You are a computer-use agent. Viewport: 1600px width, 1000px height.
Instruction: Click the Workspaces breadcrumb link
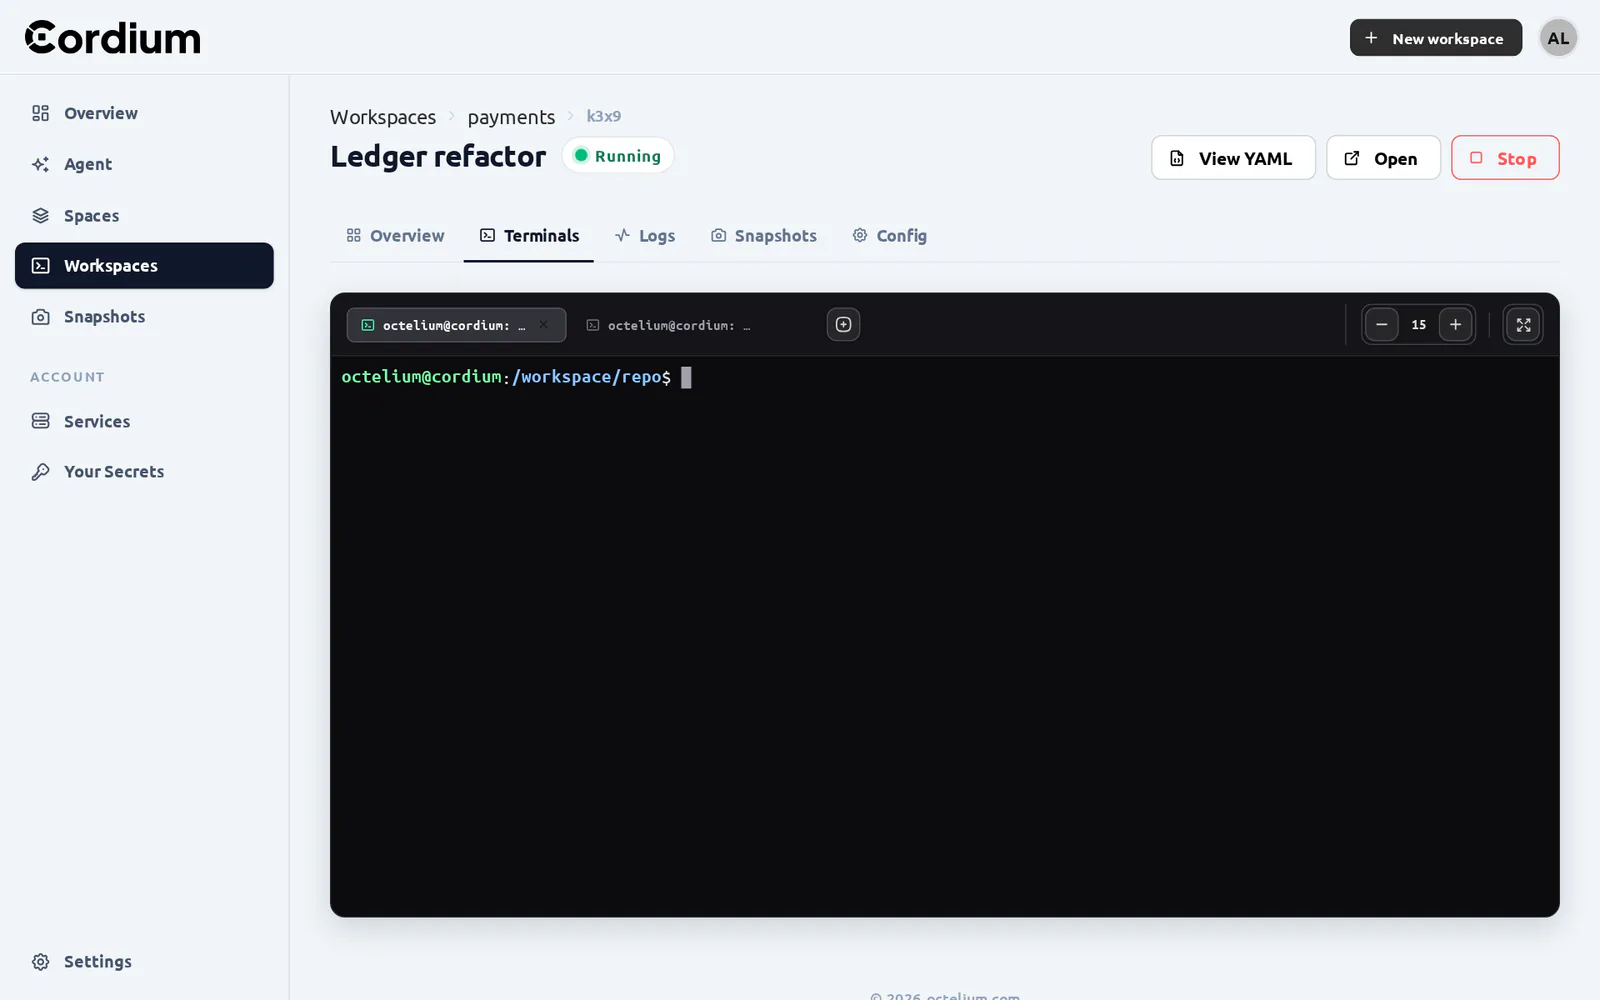pos(383,117)
